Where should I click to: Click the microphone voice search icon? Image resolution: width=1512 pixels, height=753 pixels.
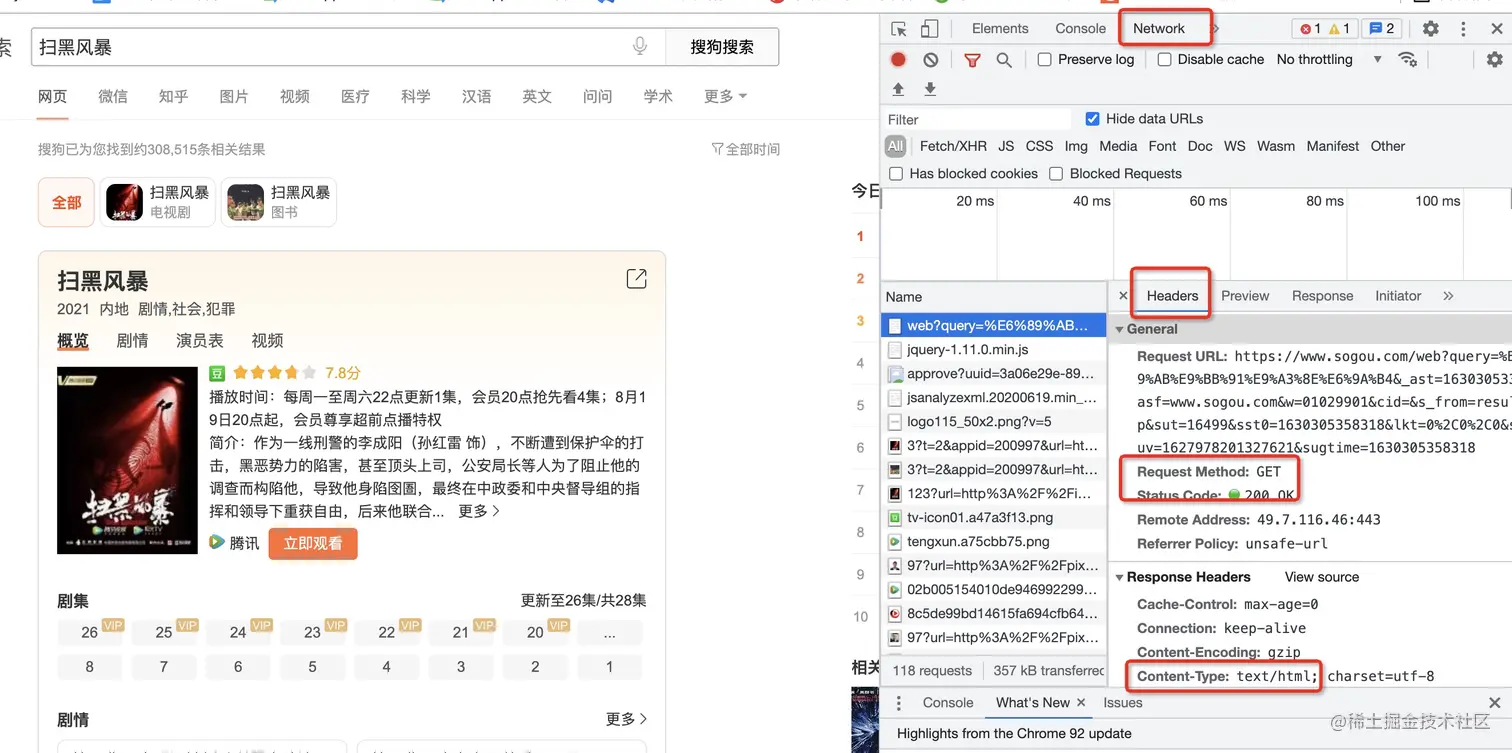point(640,46)
